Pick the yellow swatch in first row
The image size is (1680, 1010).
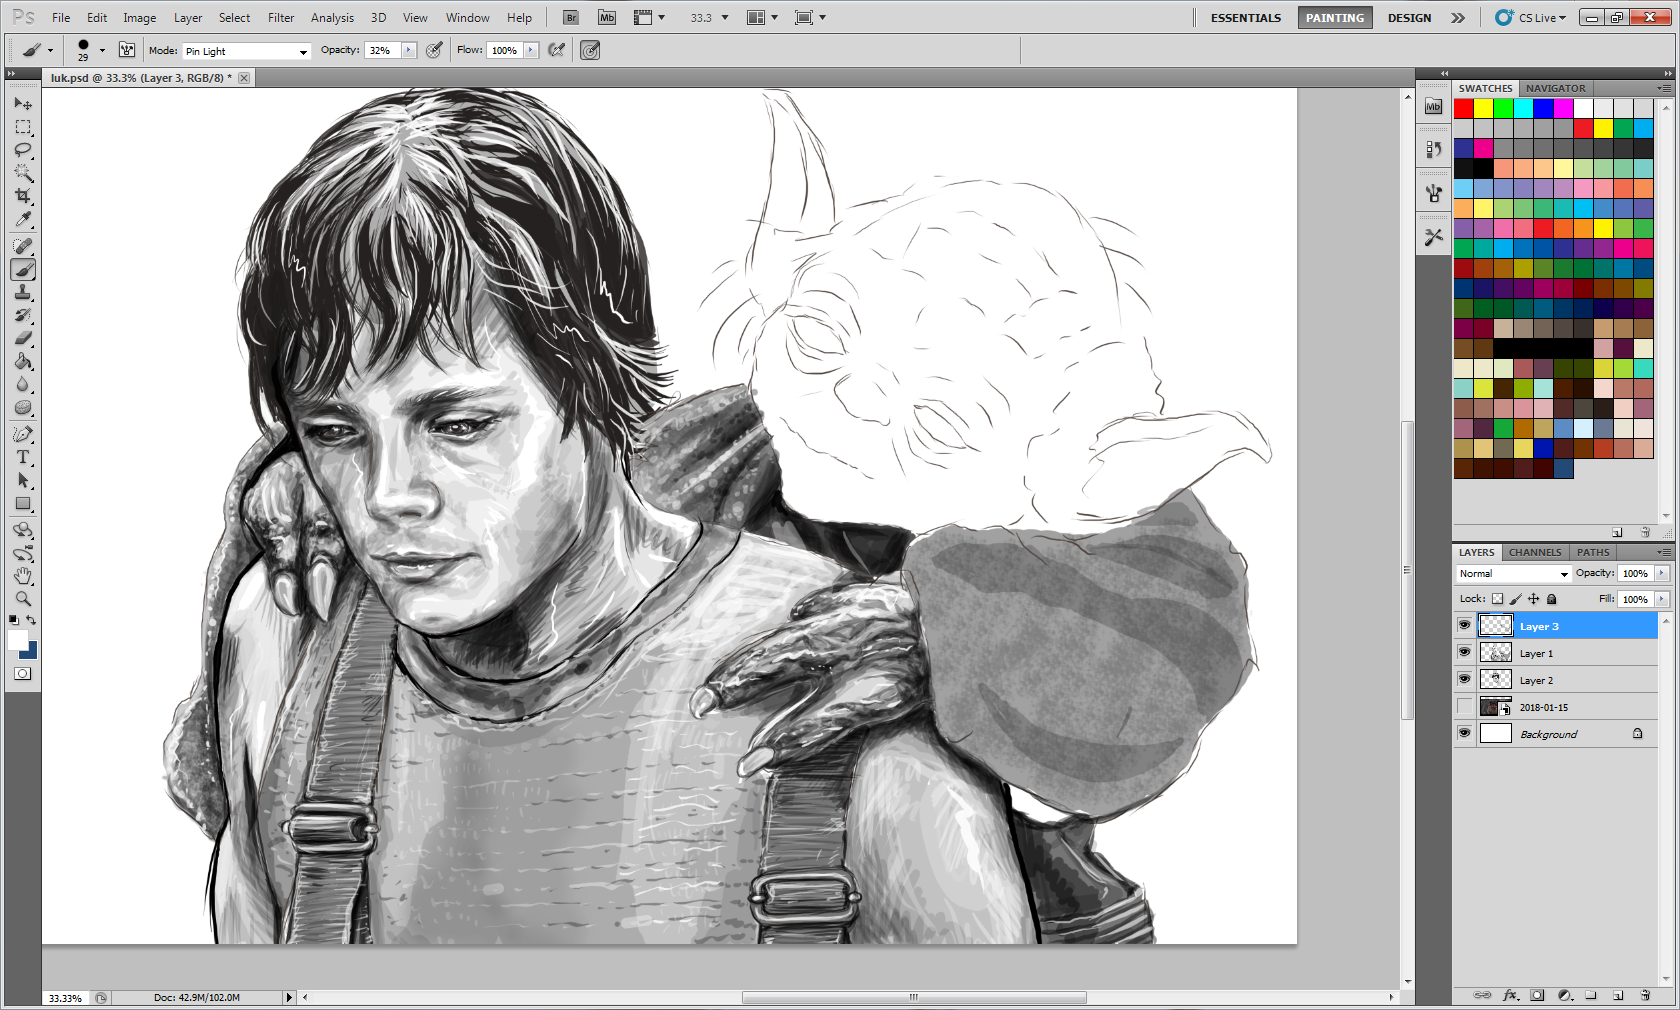(x=1484, y=108)
